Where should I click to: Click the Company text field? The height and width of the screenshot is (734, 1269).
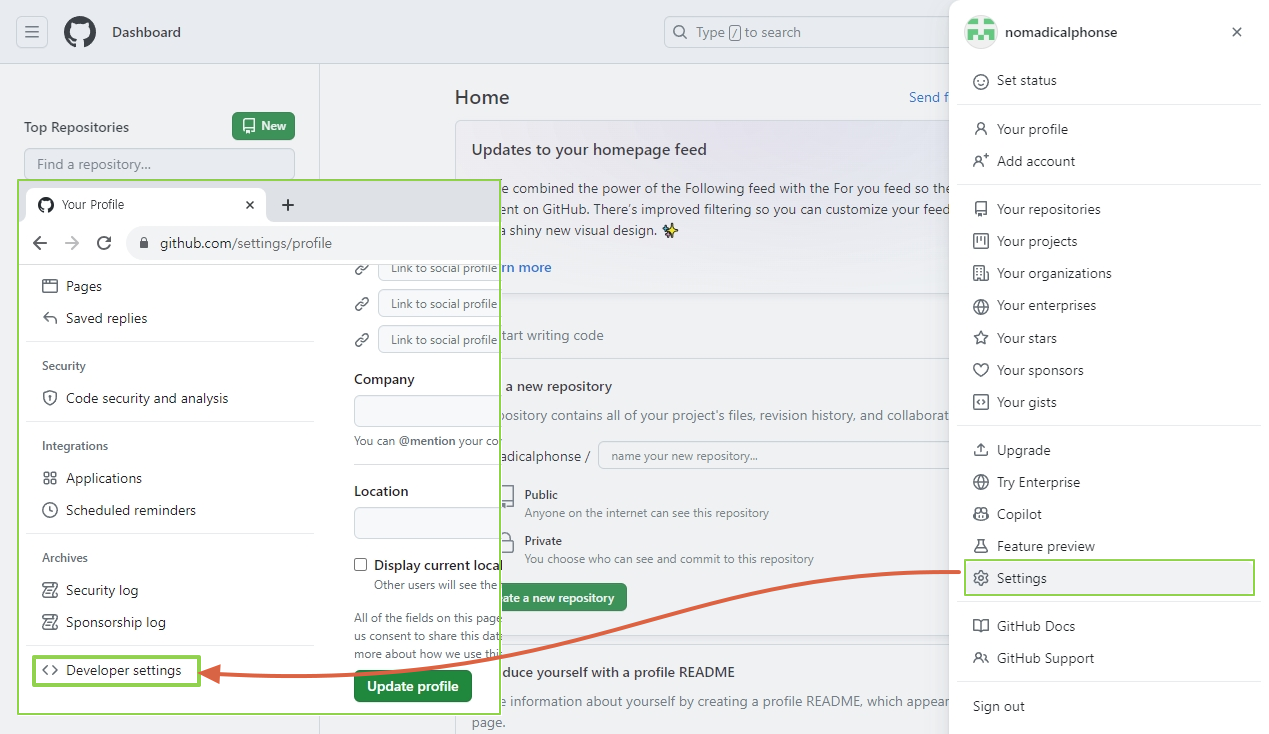click(427, 411)
